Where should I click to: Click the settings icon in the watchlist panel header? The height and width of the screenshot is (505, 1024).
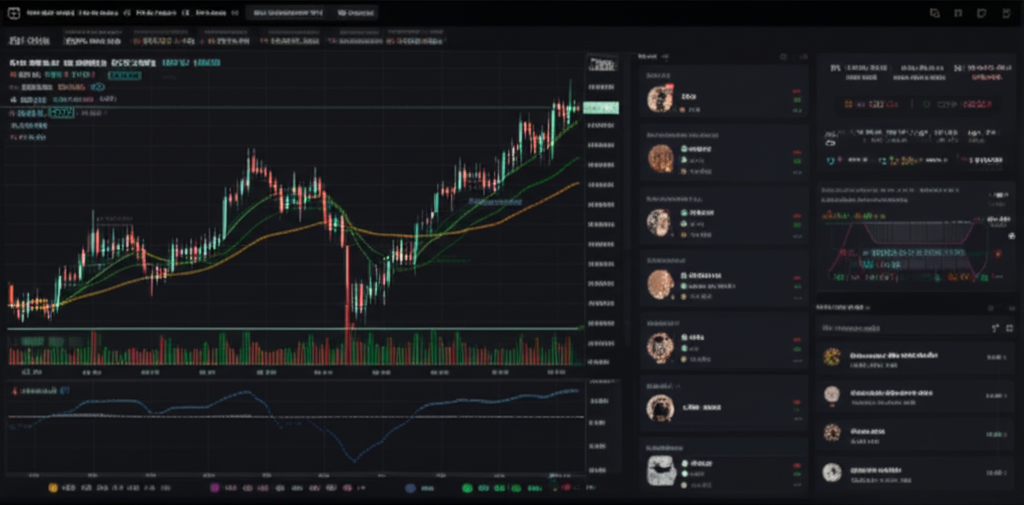[x=784, y=57]
